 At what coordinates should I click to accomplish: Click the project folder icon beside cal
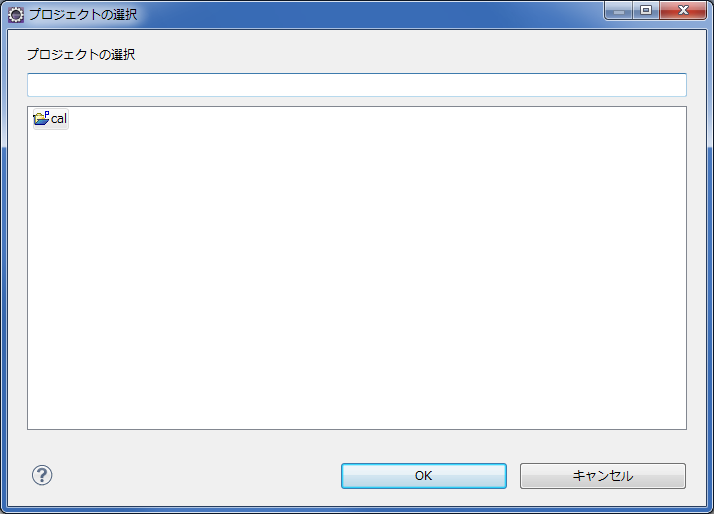click(x=41, y=118)
